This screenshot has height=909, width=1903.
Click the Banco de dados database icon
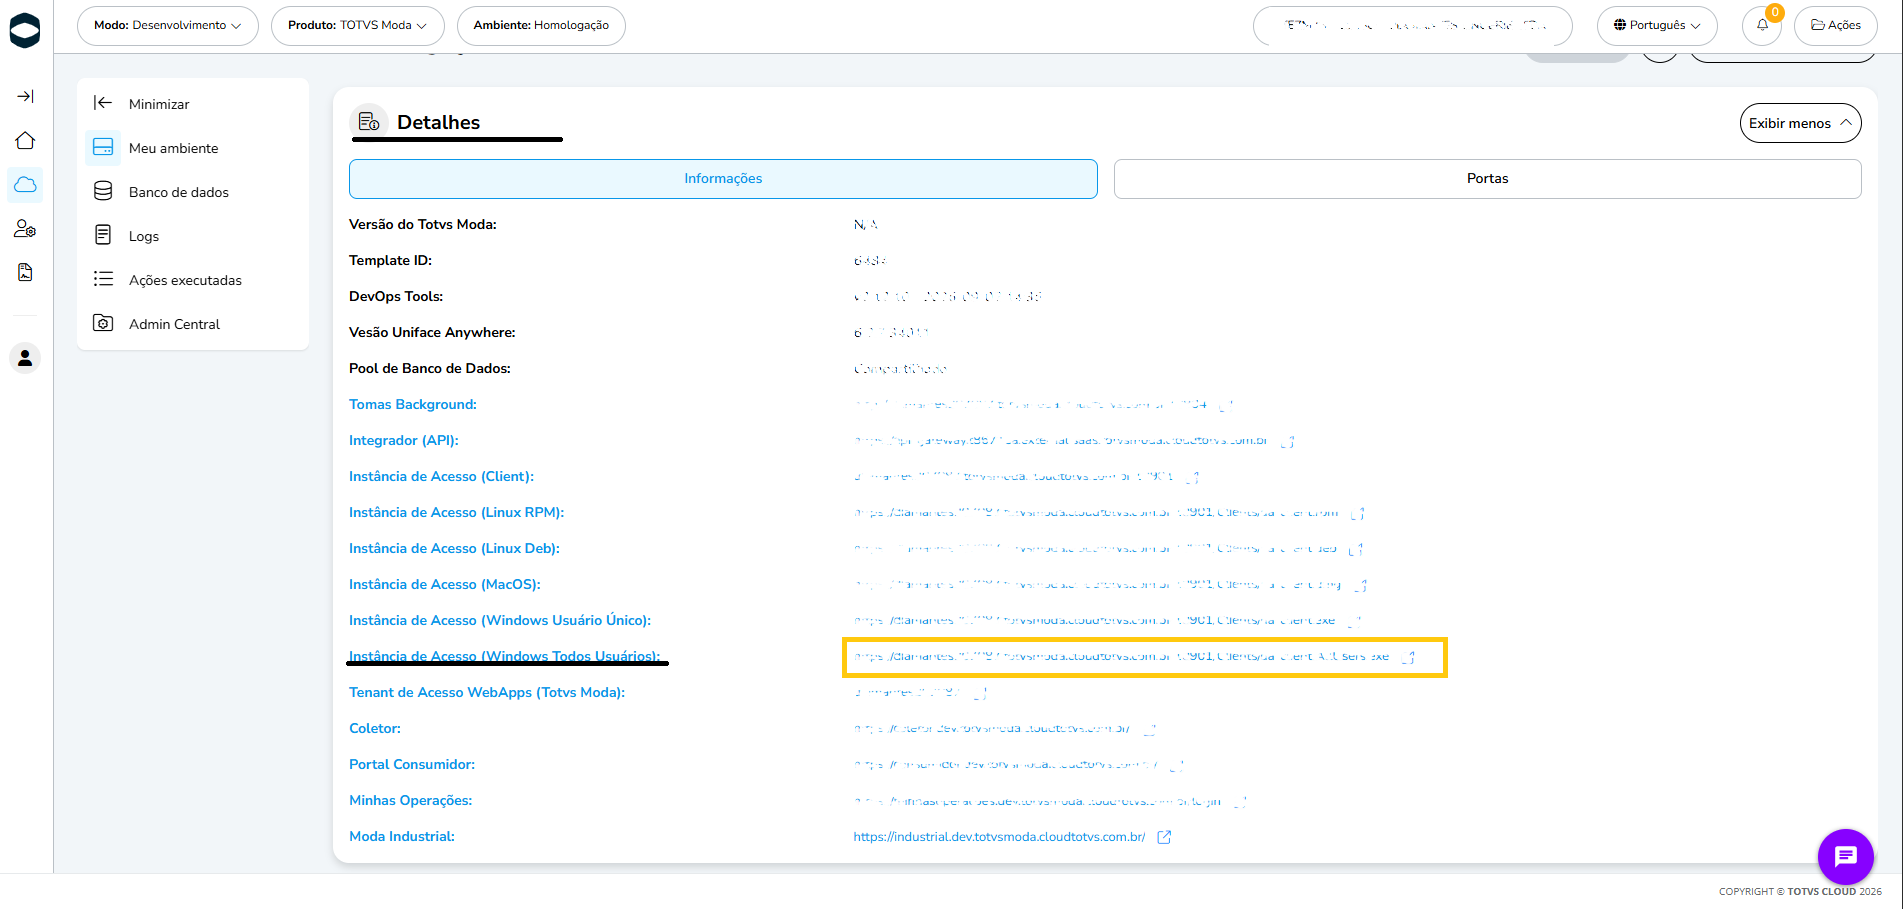coord(103,191)
